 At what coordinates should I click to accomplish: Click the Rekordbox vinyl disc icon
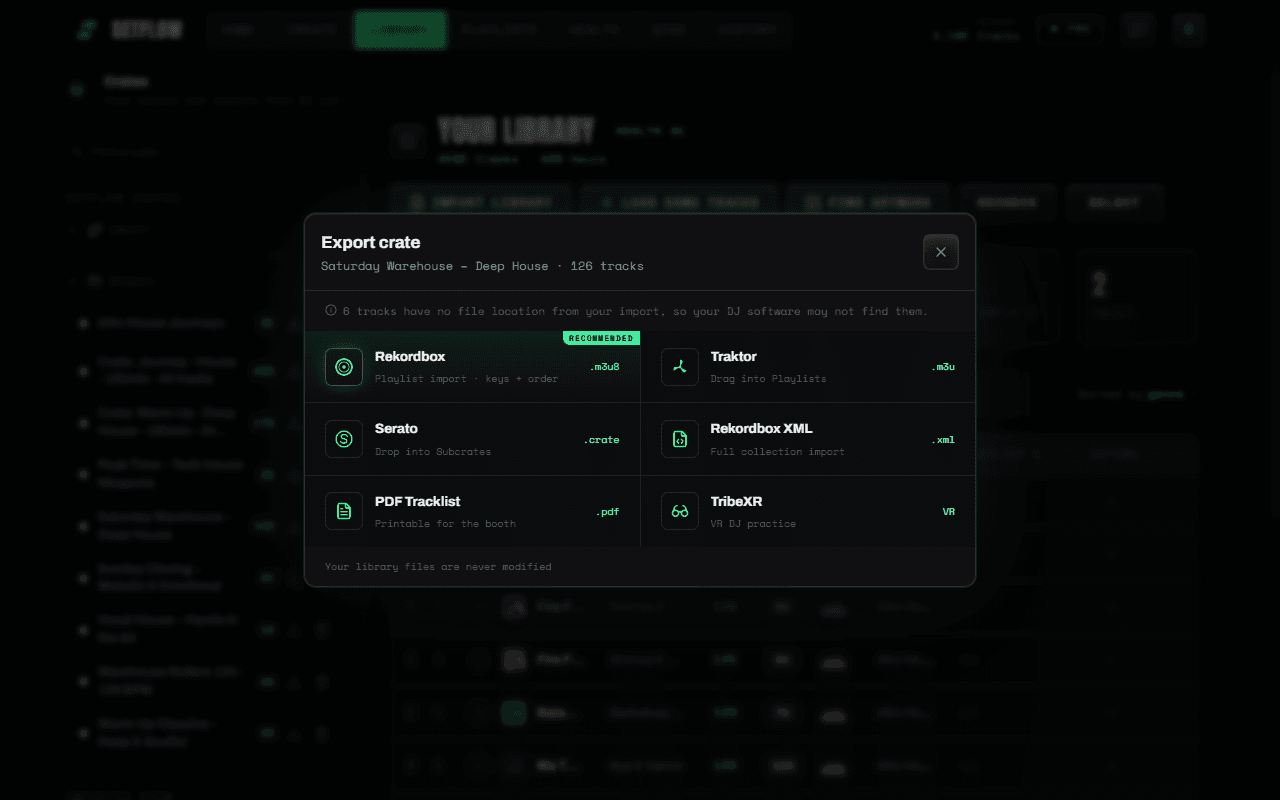click(x=344, y=367)
